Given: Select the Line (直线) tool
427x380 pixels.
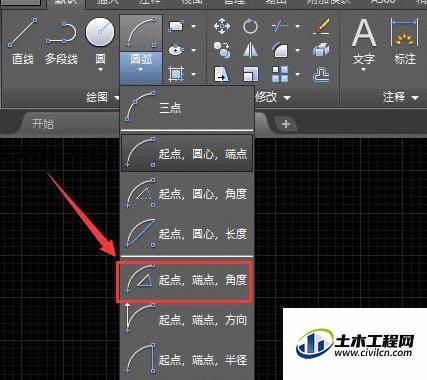Looking at the screenshot, I should coord(23,41).
